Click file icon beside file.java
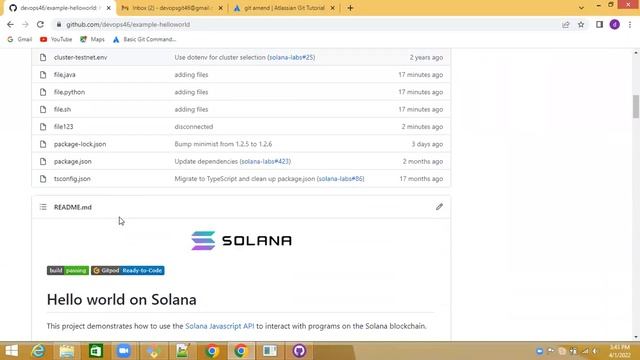This screenshot has height=360, width=640. click(43, 75)
